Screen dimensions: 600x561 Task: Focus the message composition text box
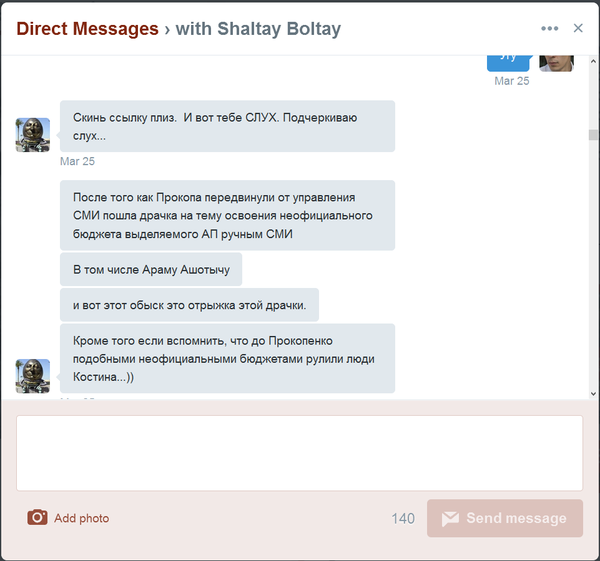tap(299, 453)
